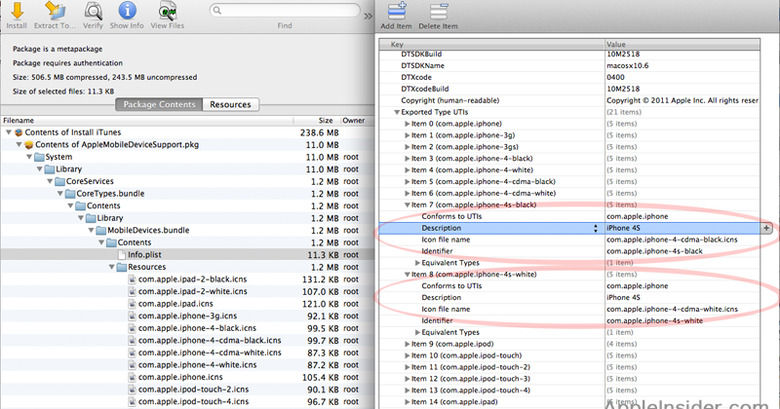
Task: Expand Item 0 (com.apple.iphone)
Action: click(x=407, y=124)
